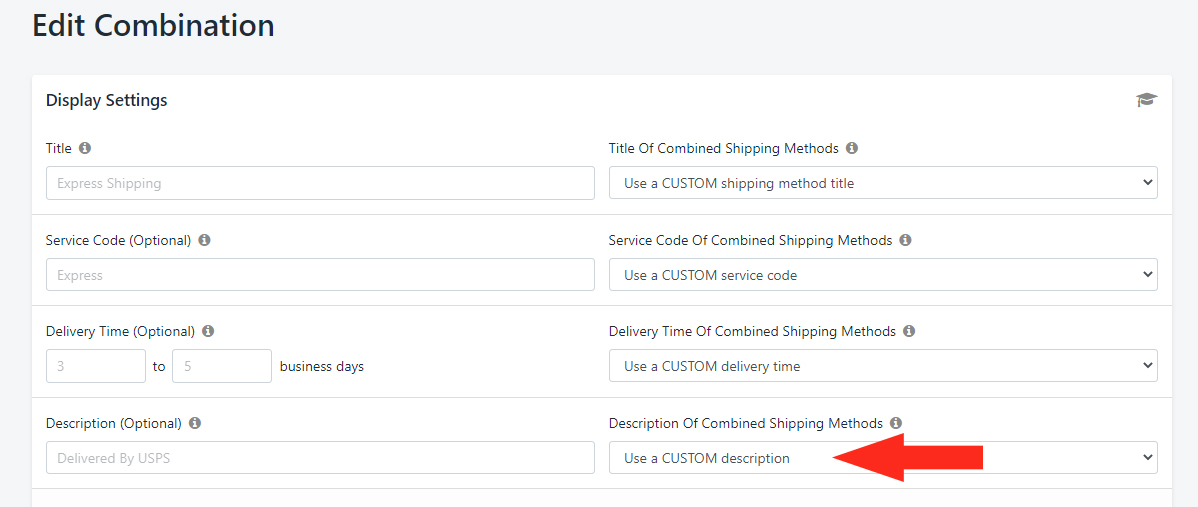Click info icon beside Title Of Combined Shipping Methods
Screen dimensions: 1198x507
click(852, 148)
